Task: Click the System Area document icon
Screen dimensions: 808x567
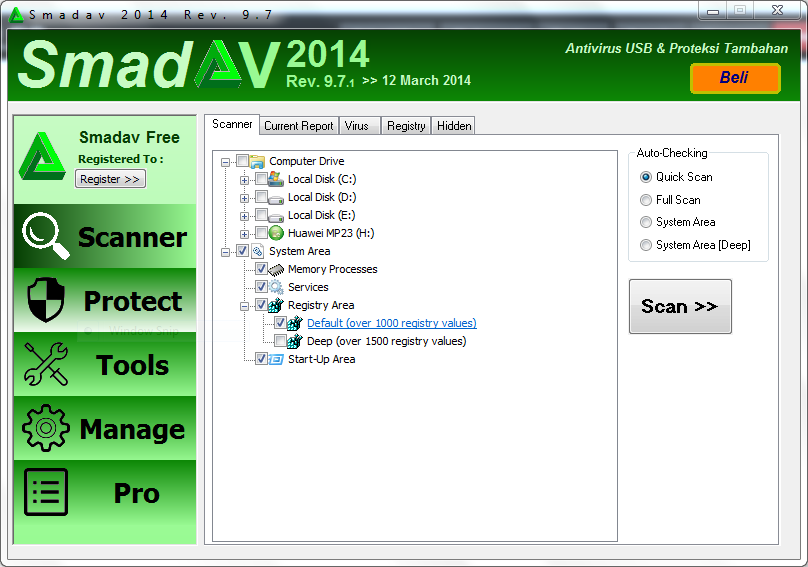Action: [257, 251]
